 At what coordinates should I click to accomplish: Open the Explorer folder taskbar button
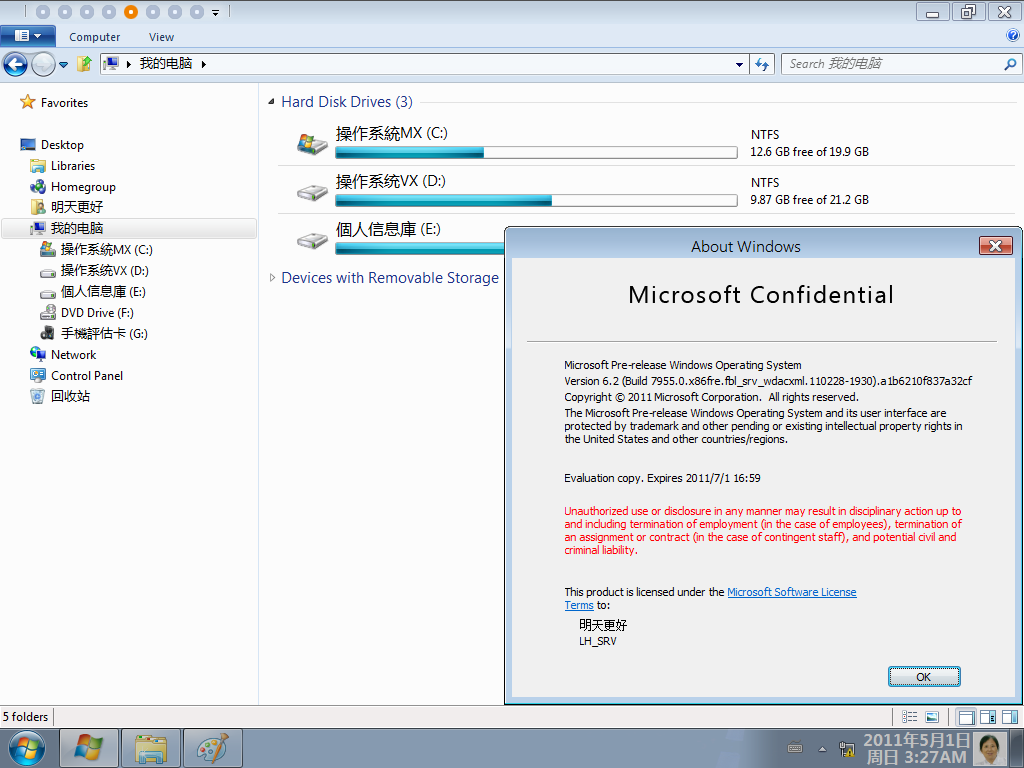pos(151,748)
